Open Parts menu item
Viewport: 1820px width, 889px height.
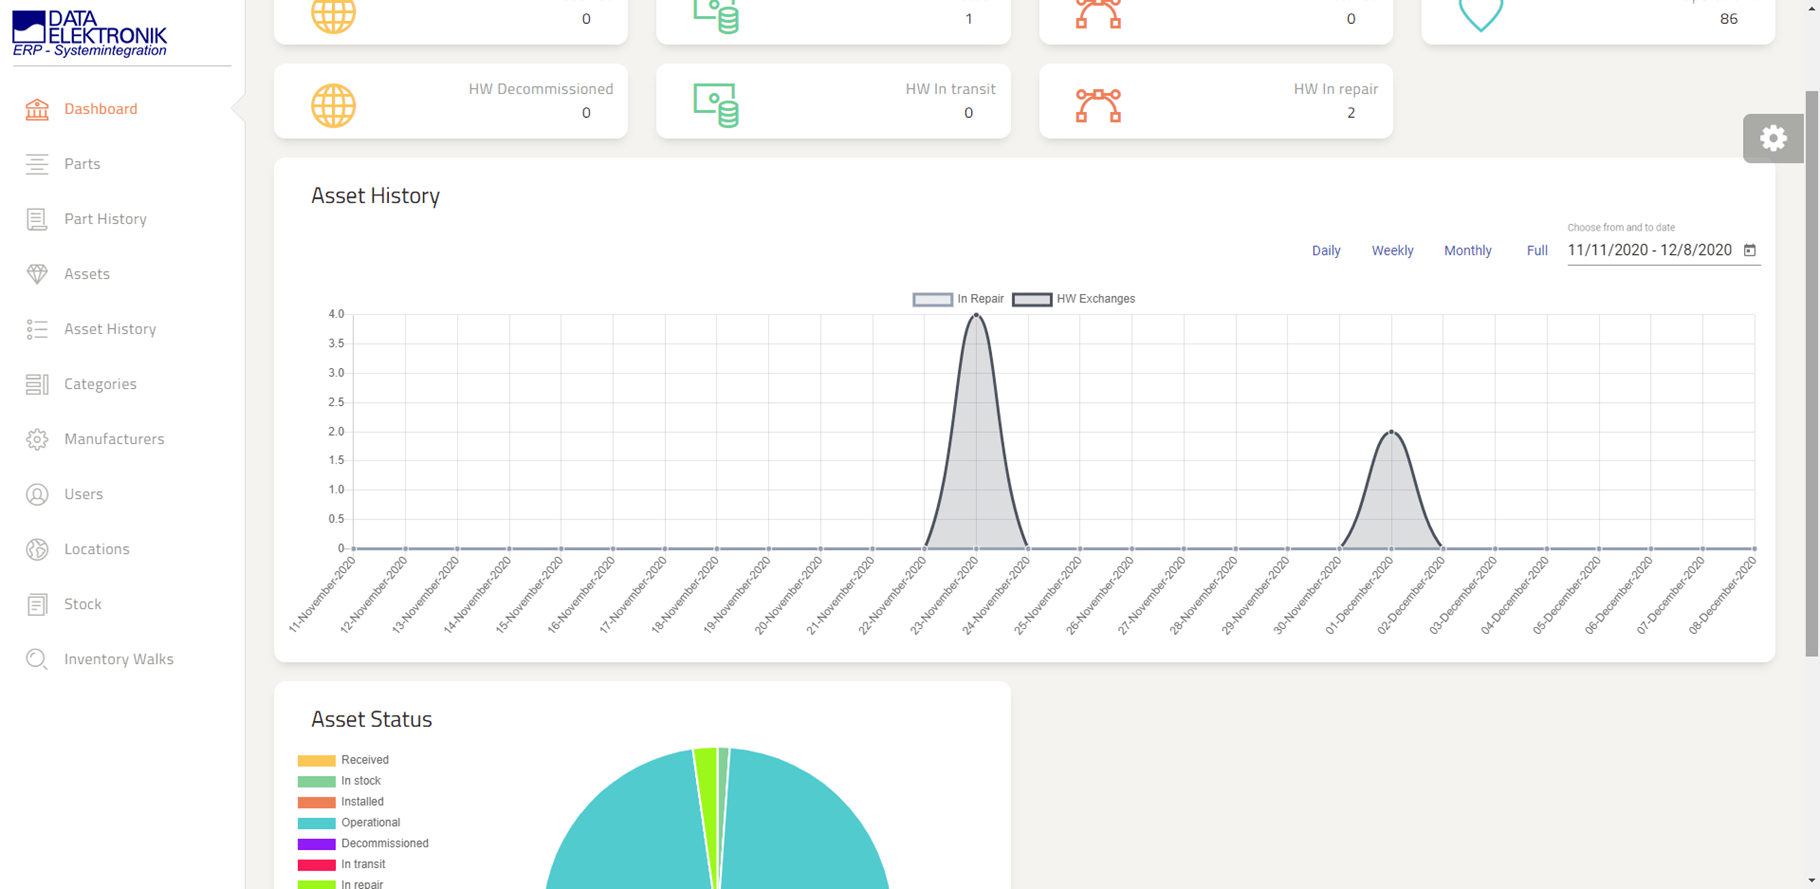click(82, 163)
